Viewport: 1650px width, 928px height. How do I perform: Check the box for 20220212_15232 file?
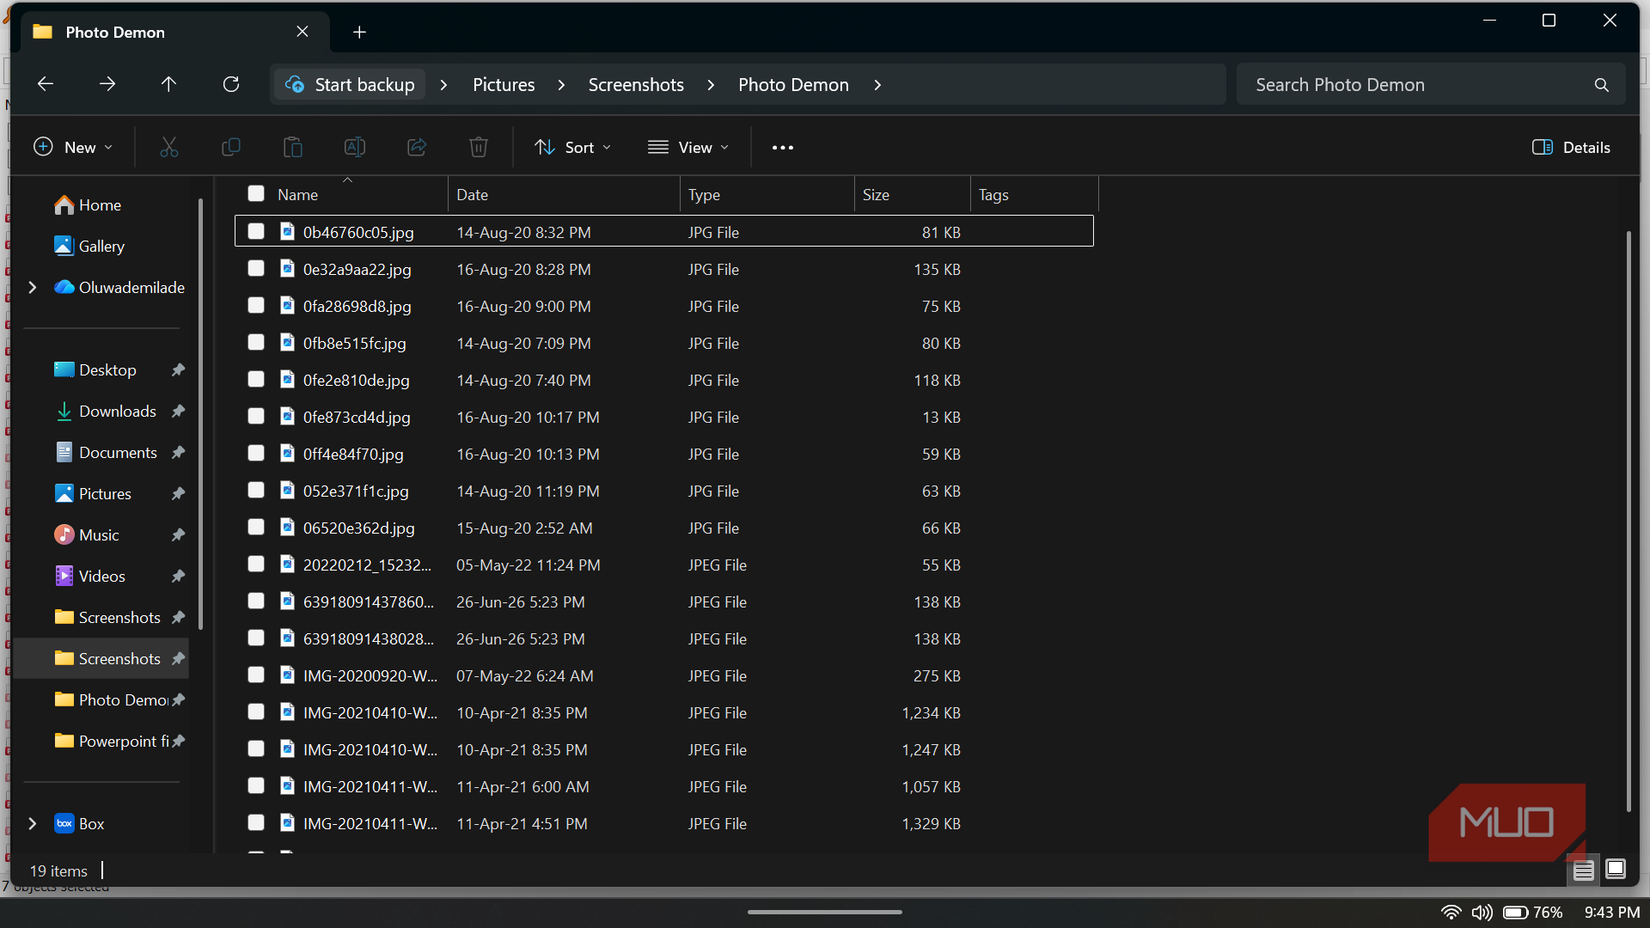tap(256, 564)
